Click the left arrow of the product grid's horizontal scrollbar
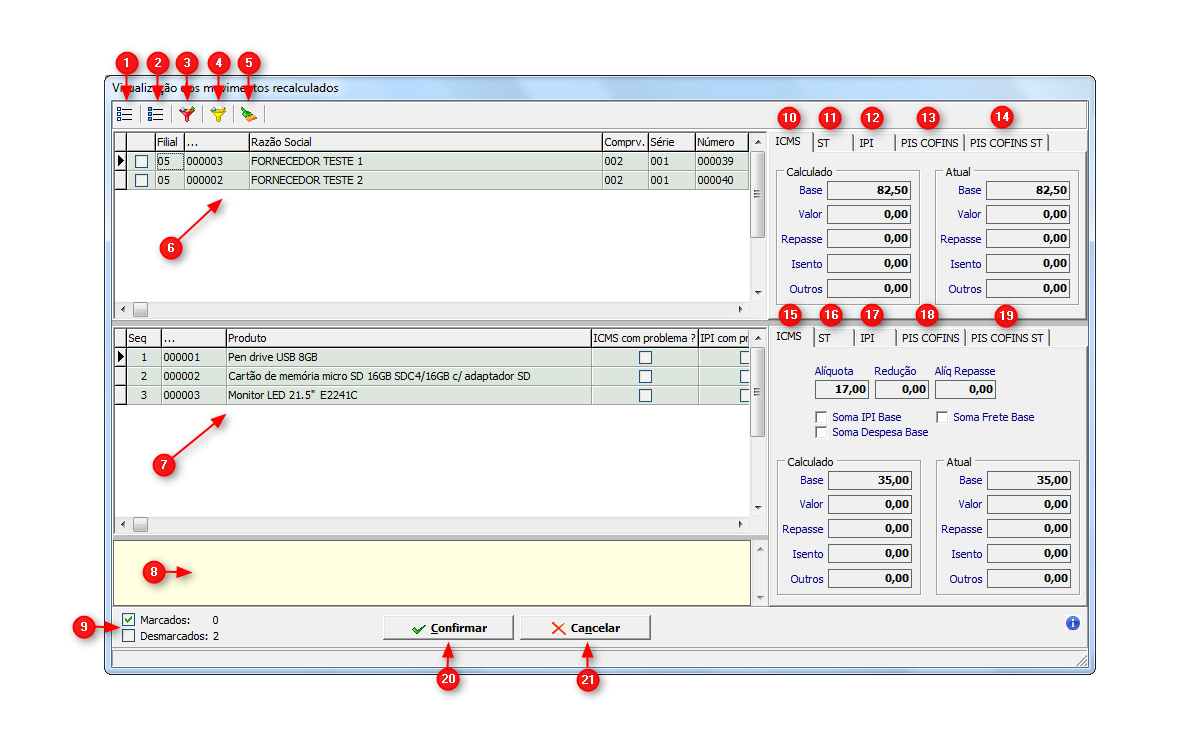This screenshot has width=1200, height=750. (x=123, y=525)
